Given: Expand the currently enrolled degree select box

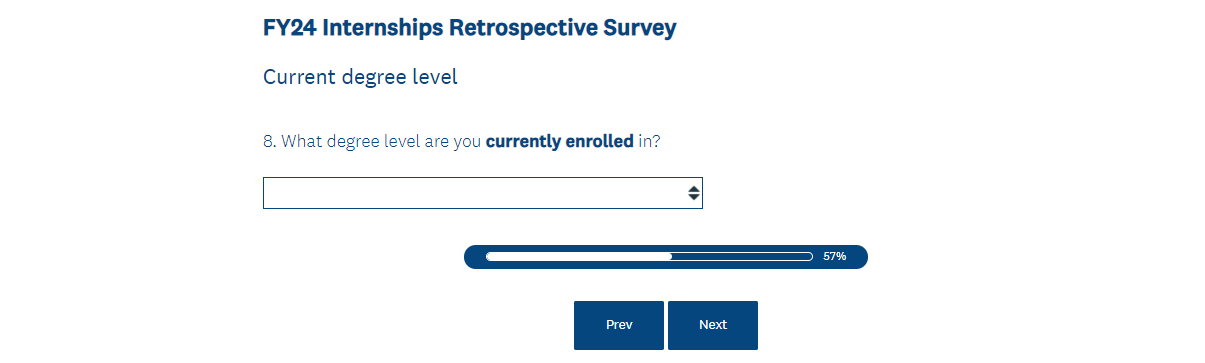Looking at the screenshot, I should (x=482, y=193).
